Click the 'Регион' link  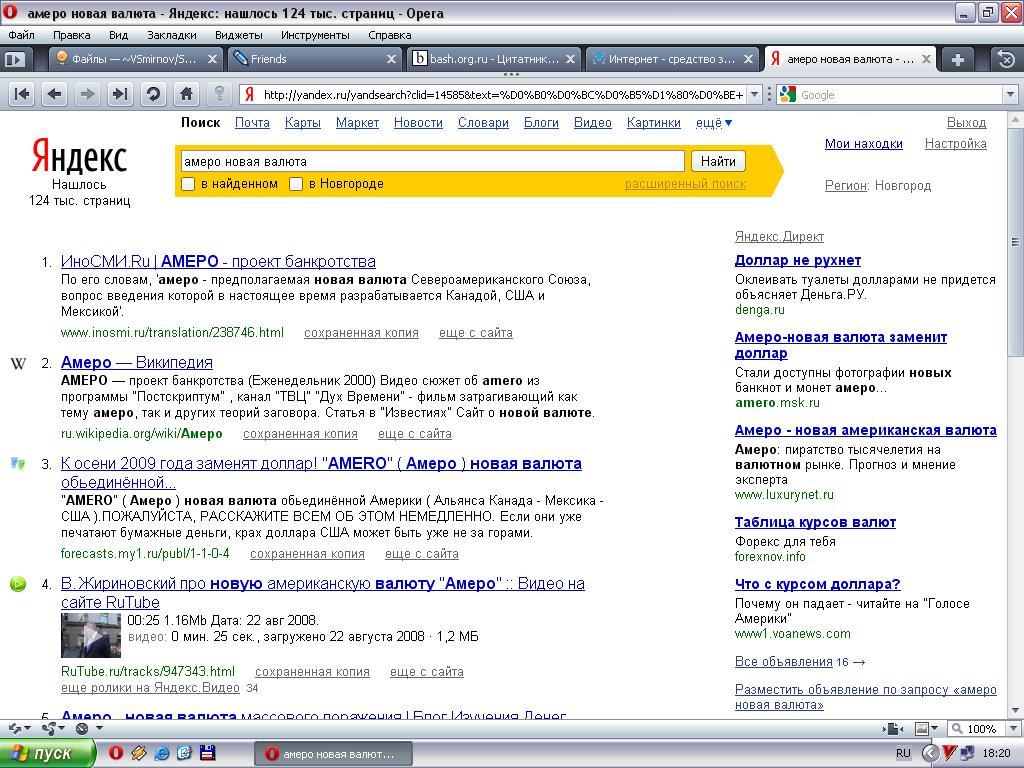click(x=846, y=185)
